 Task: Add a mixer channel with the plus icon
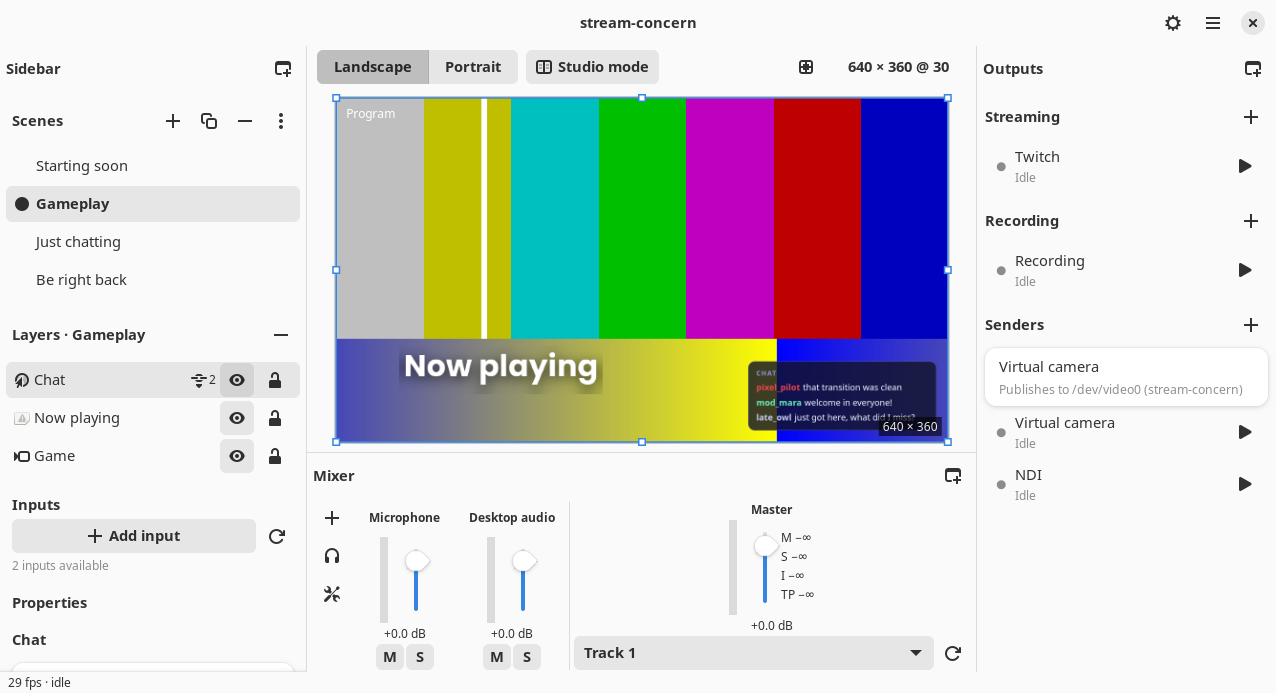(x=332, y=518)
